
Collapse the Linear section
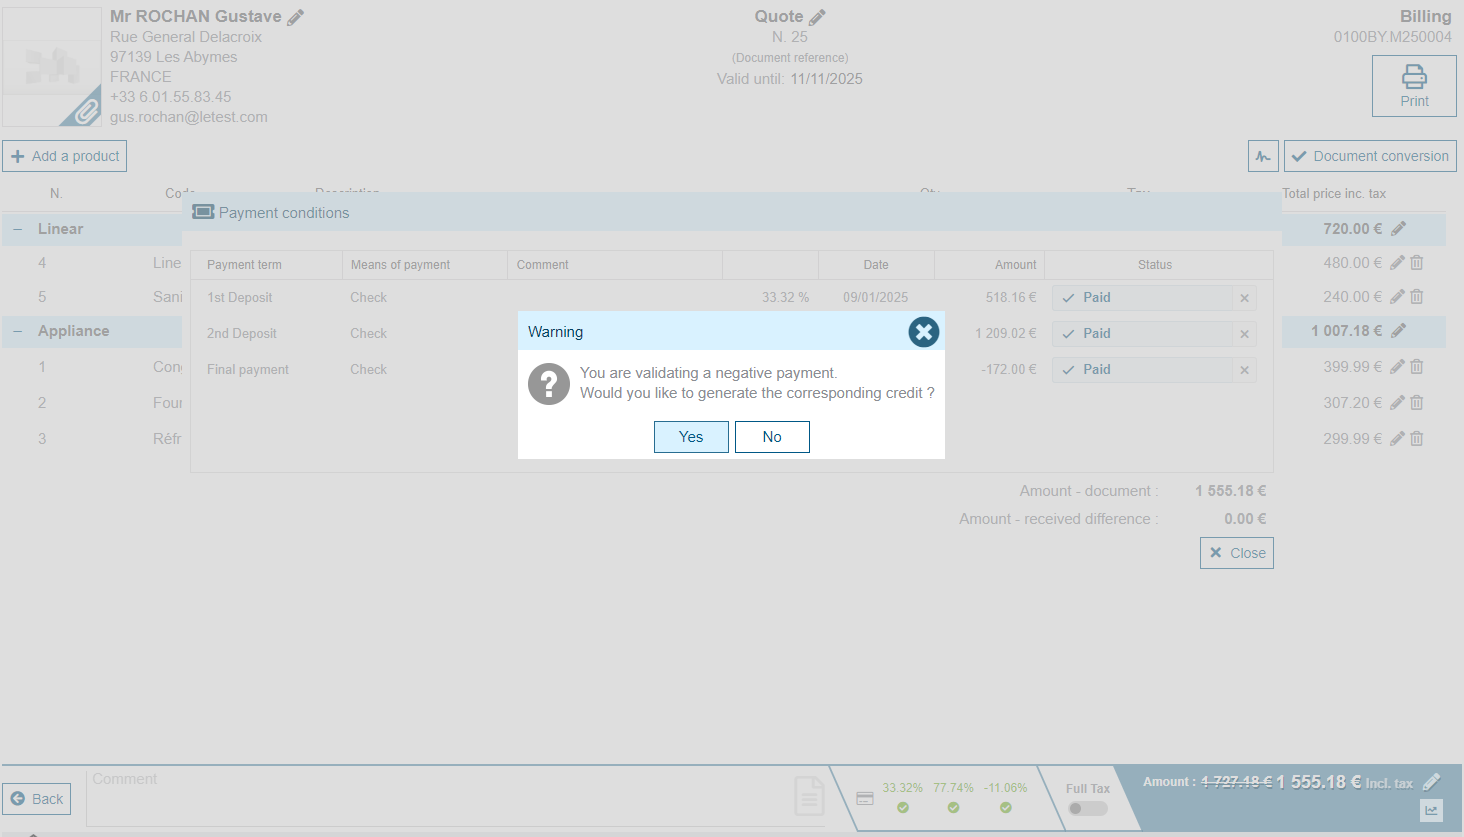click(x=18, y=229)
